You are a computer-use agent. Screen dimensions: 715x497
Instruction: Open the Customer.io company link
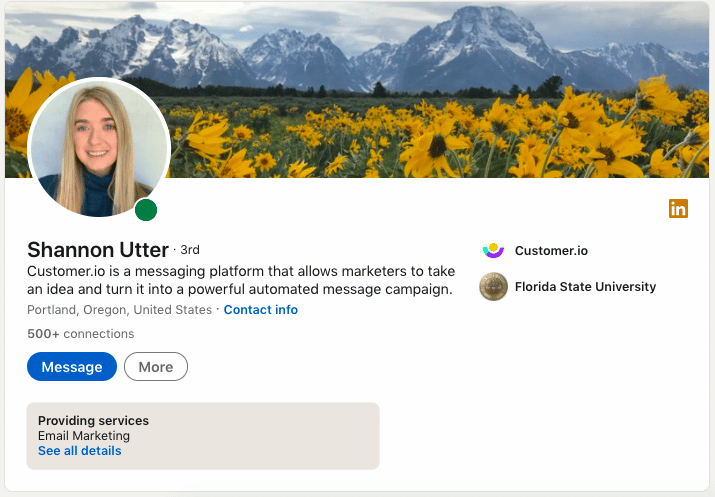pyautogui.click(x=551, y=250)
